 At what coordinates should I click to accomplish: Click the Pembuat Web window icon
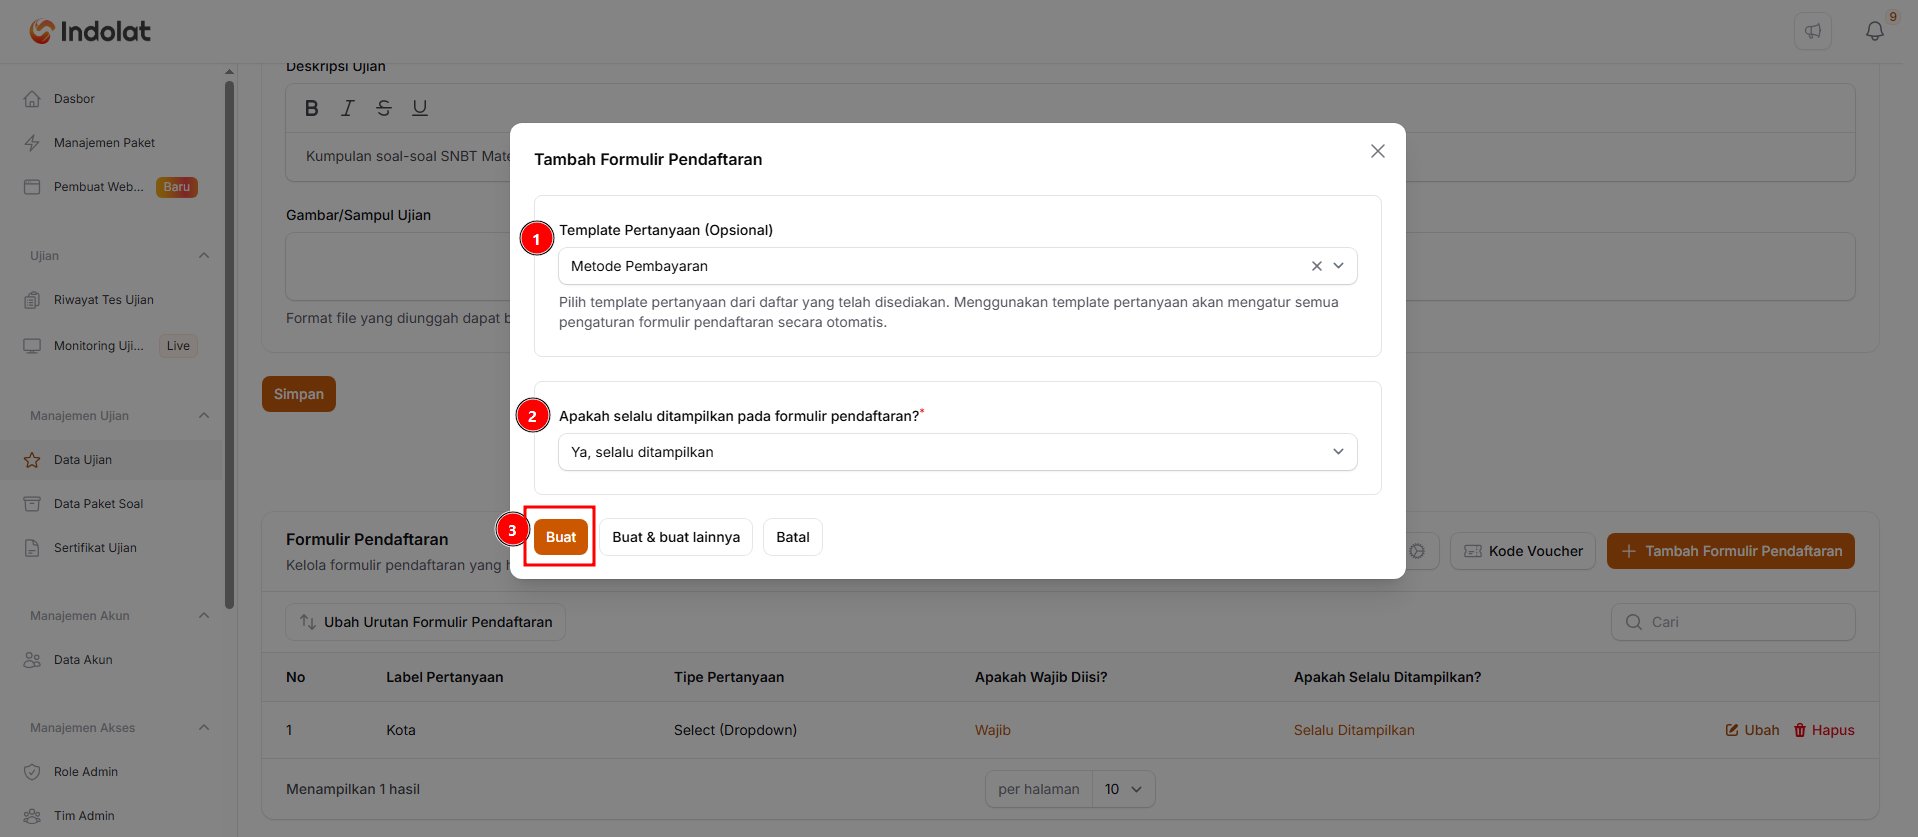tap(32, 187)
